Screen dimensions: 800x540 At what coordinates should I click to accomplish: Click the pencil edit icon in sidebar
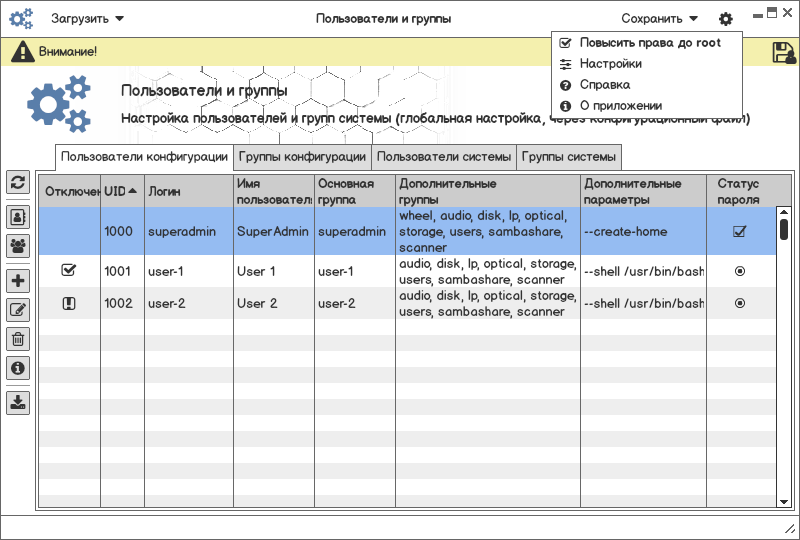coord(18,310)
